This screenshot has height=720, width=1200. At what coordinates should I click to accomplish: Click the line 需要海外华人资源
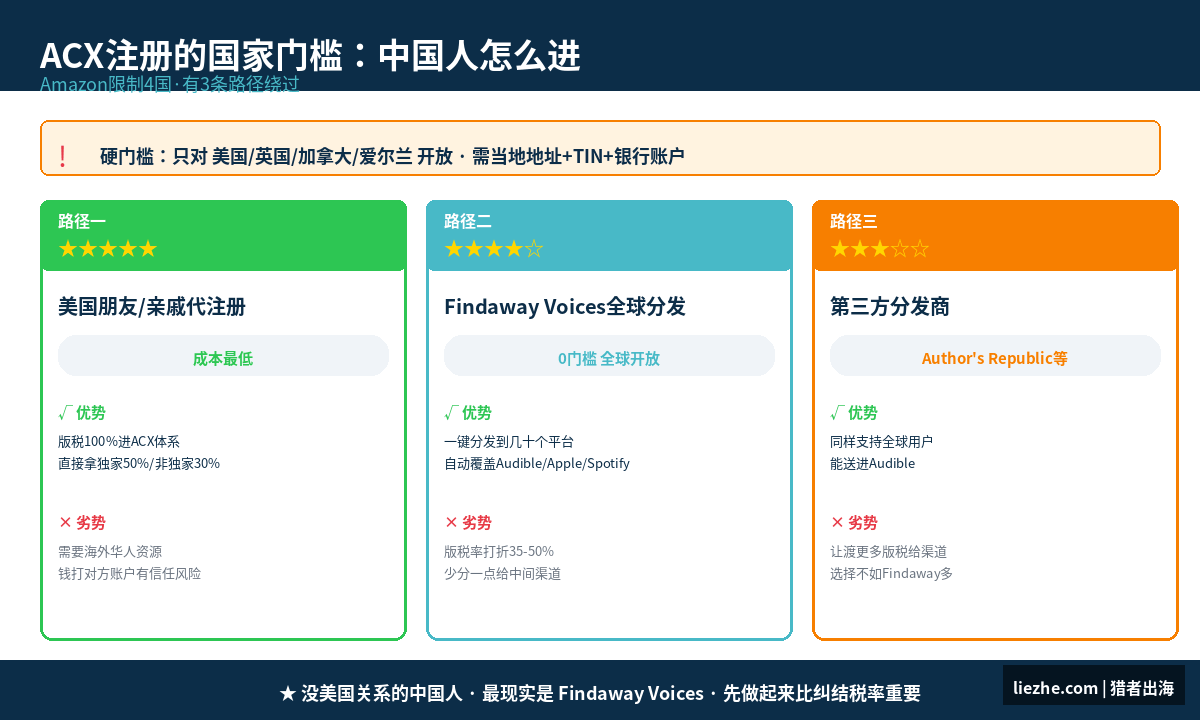(110, 551)
